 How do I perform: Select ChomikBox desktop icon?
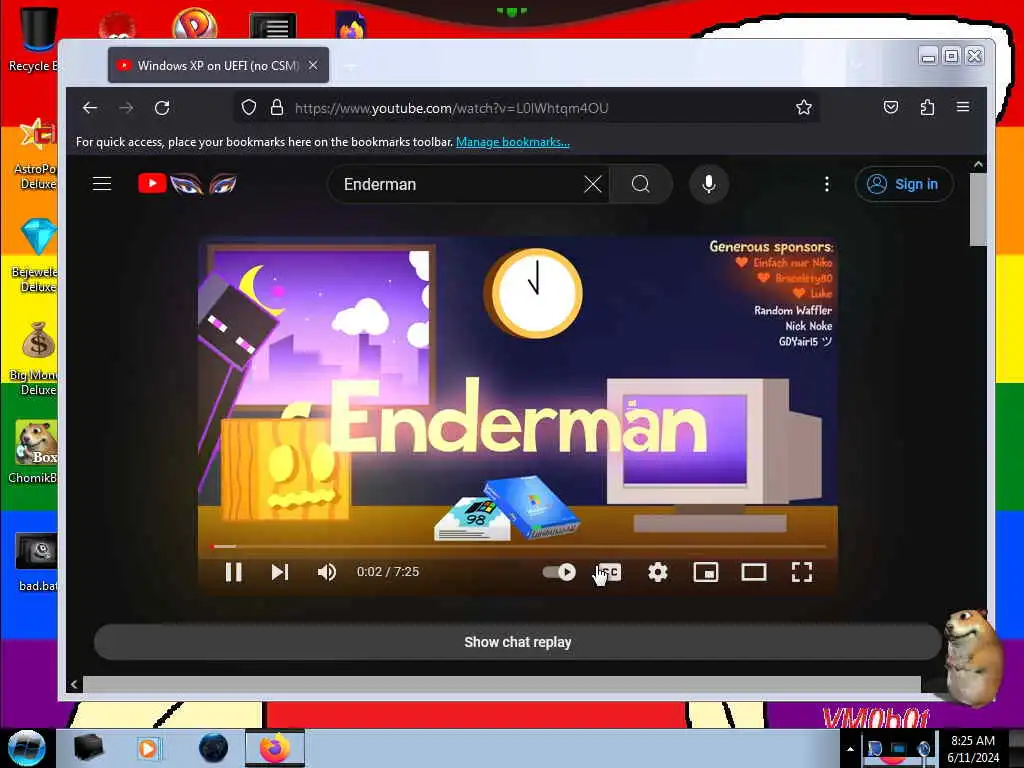click(x=33, y=452)
